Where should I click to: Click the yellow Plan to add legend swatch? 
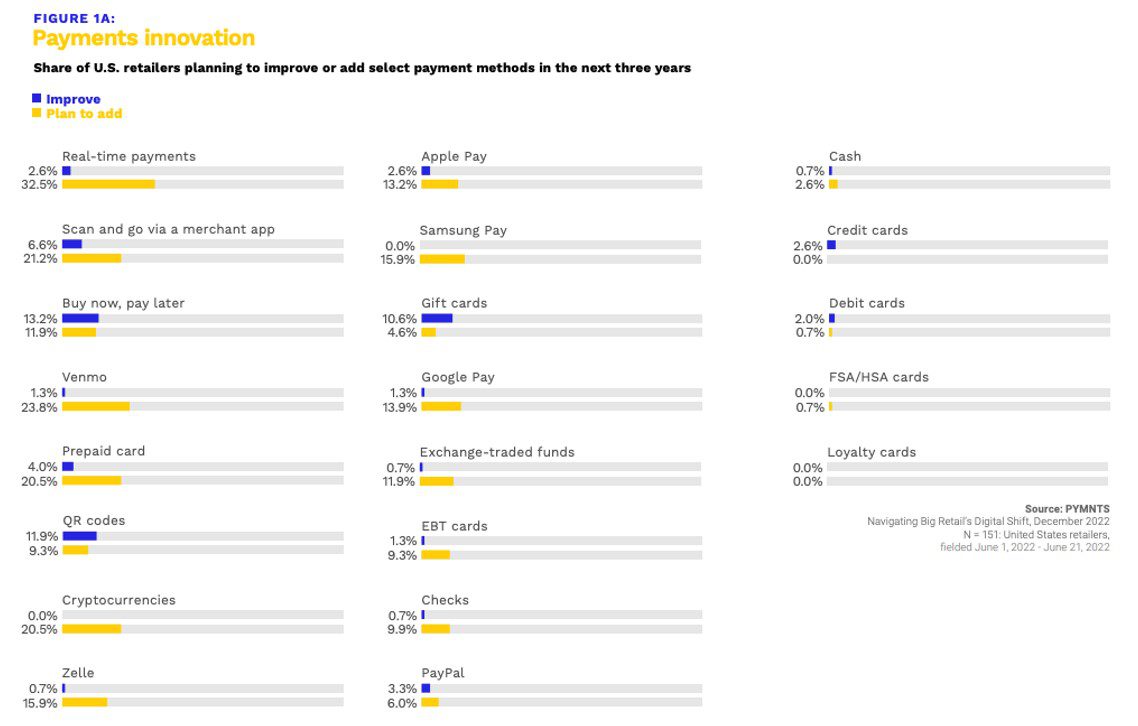tap(37, 113)
